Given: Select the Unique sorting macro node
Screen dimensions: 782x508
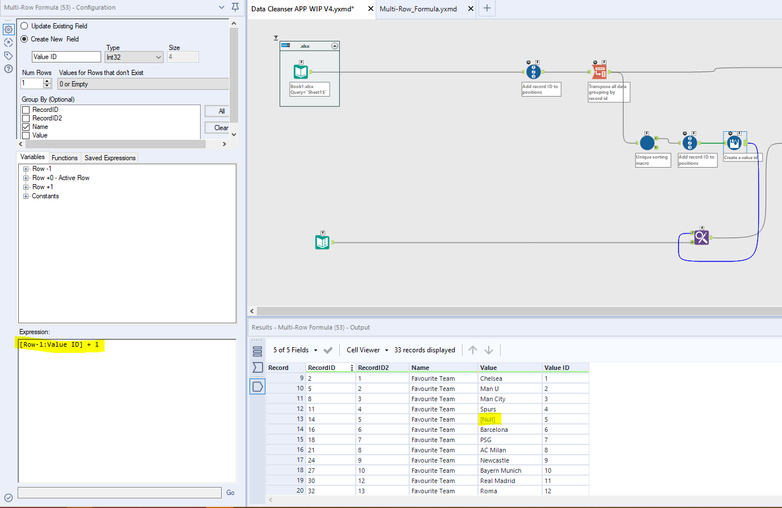Looking at the screenshot, I should [647, 142].
